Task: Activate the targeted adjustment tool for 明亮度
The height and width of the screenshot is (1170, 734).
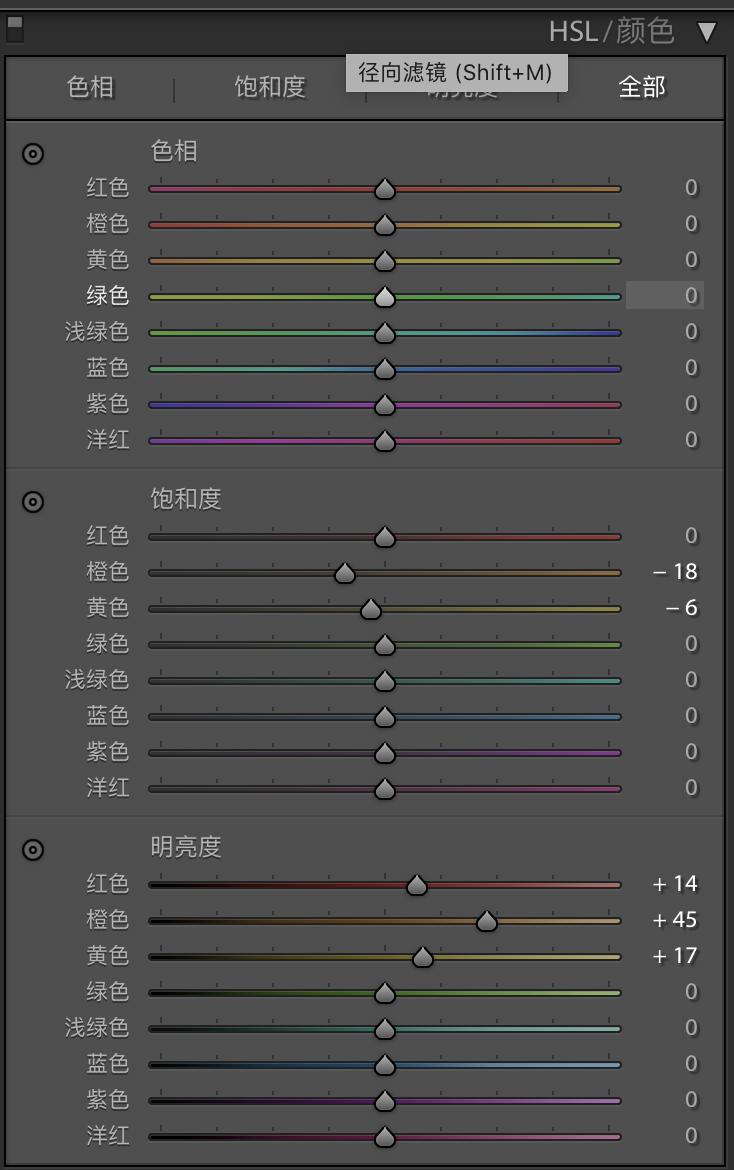Action: tap(33, 850)
